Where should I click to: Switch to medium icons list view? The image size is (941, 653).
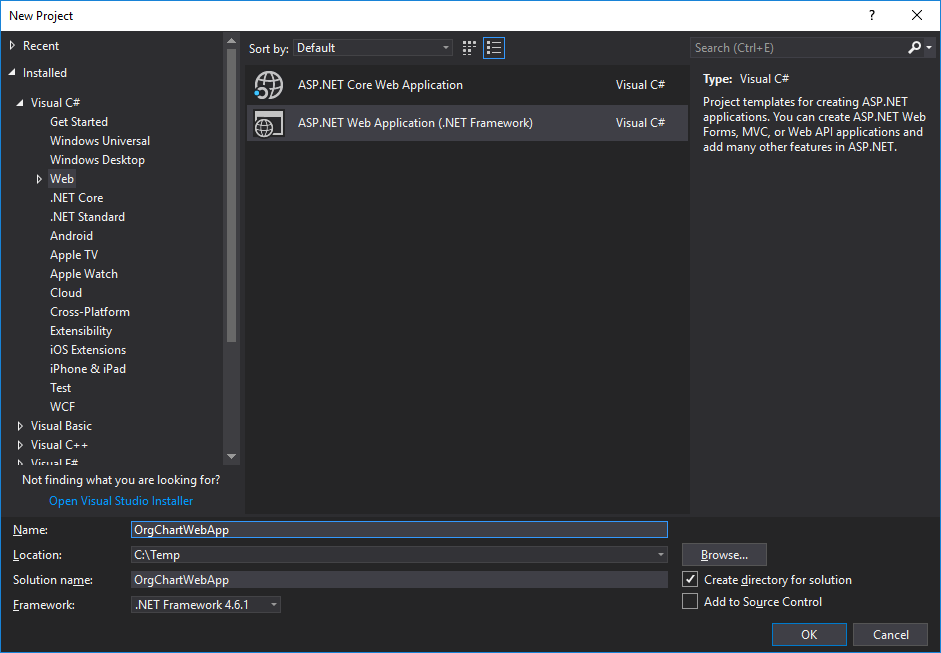pos(494,48)
